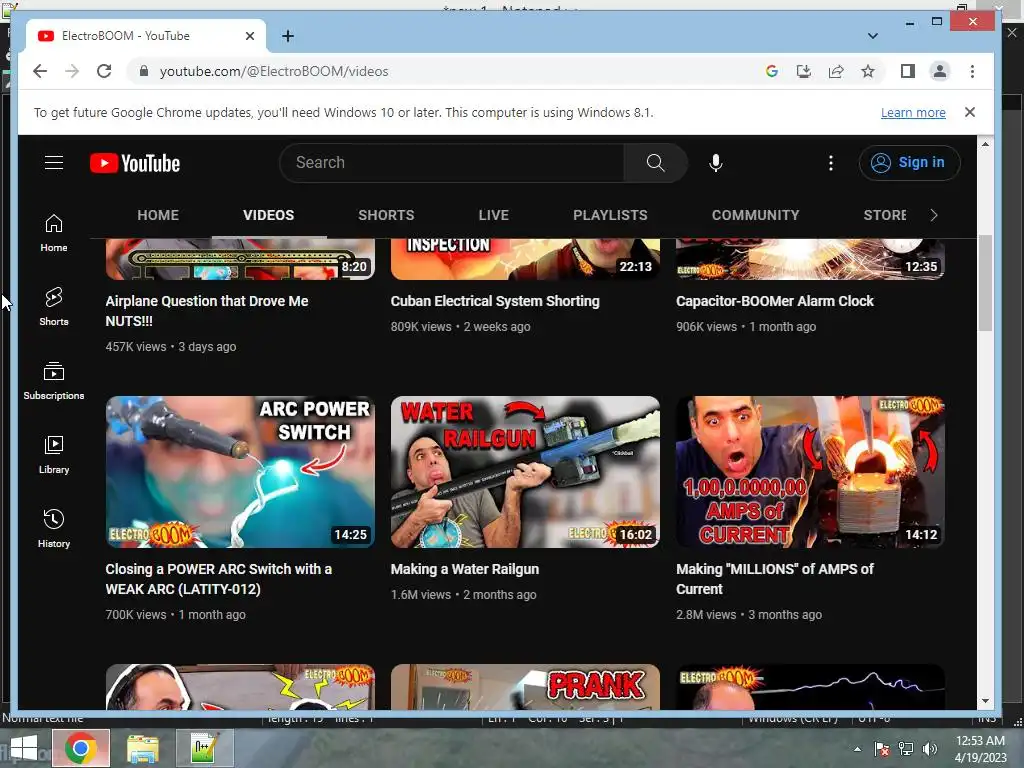The image size is (1024, 768).
Task: Open "Capacitor-BOOMer Alarm Clock" video title
Action: [775, 301]
